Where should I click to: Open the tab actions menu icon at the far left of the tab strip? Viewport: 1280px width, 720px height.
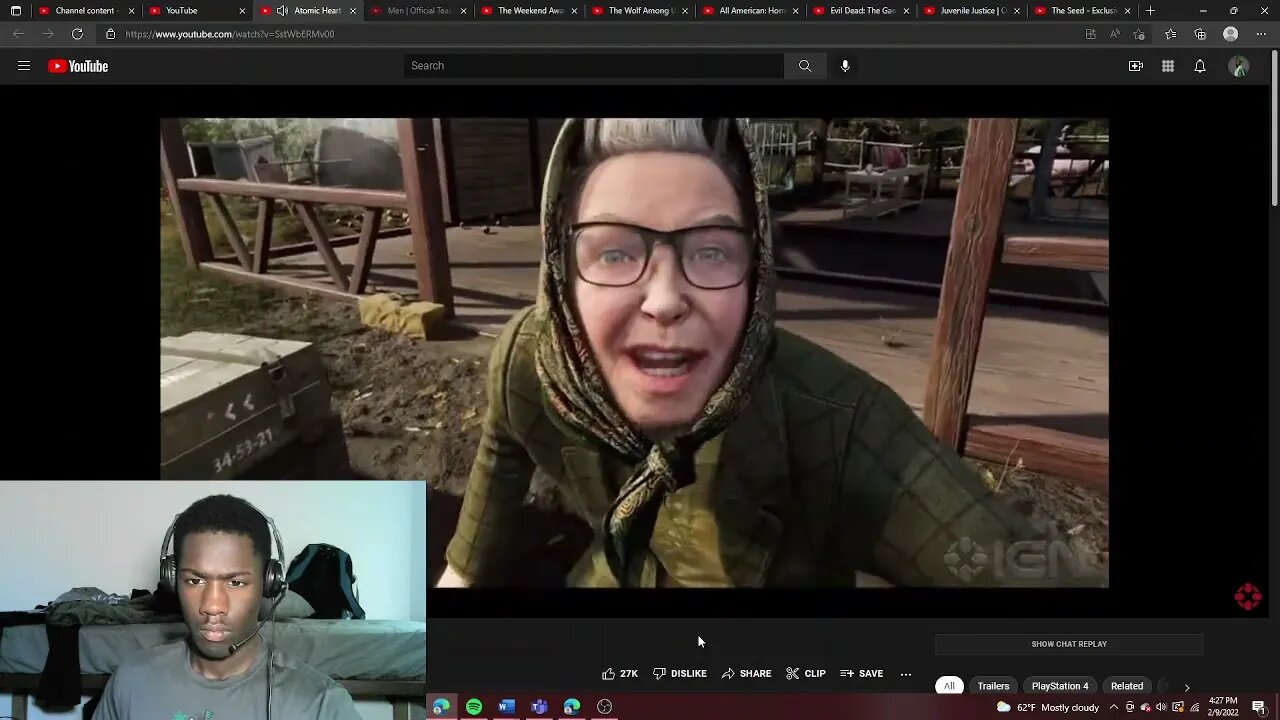pos(15,11)
